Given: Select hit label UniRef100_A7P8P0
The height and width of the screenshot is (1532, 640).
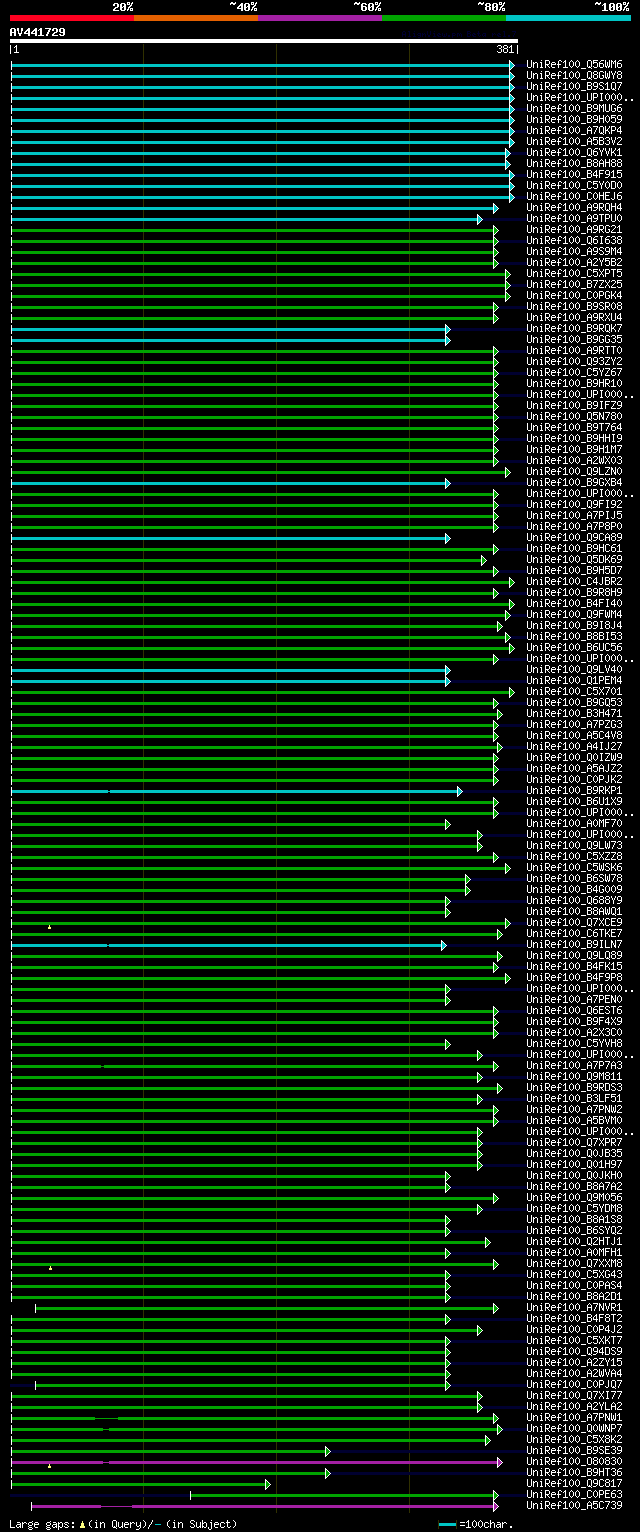Looking at the screenshot, I should click(x=574, y=527).
